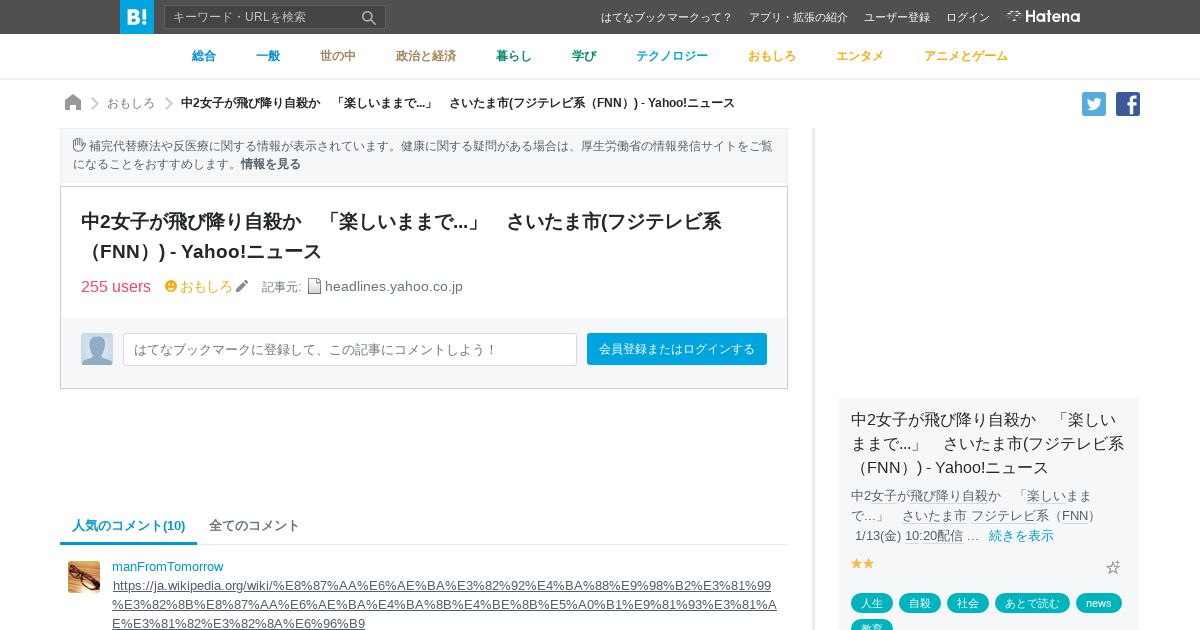1200x630 pixels.
Task: Select the テクノロジー category tab
Action: click(x=672, y=56)
